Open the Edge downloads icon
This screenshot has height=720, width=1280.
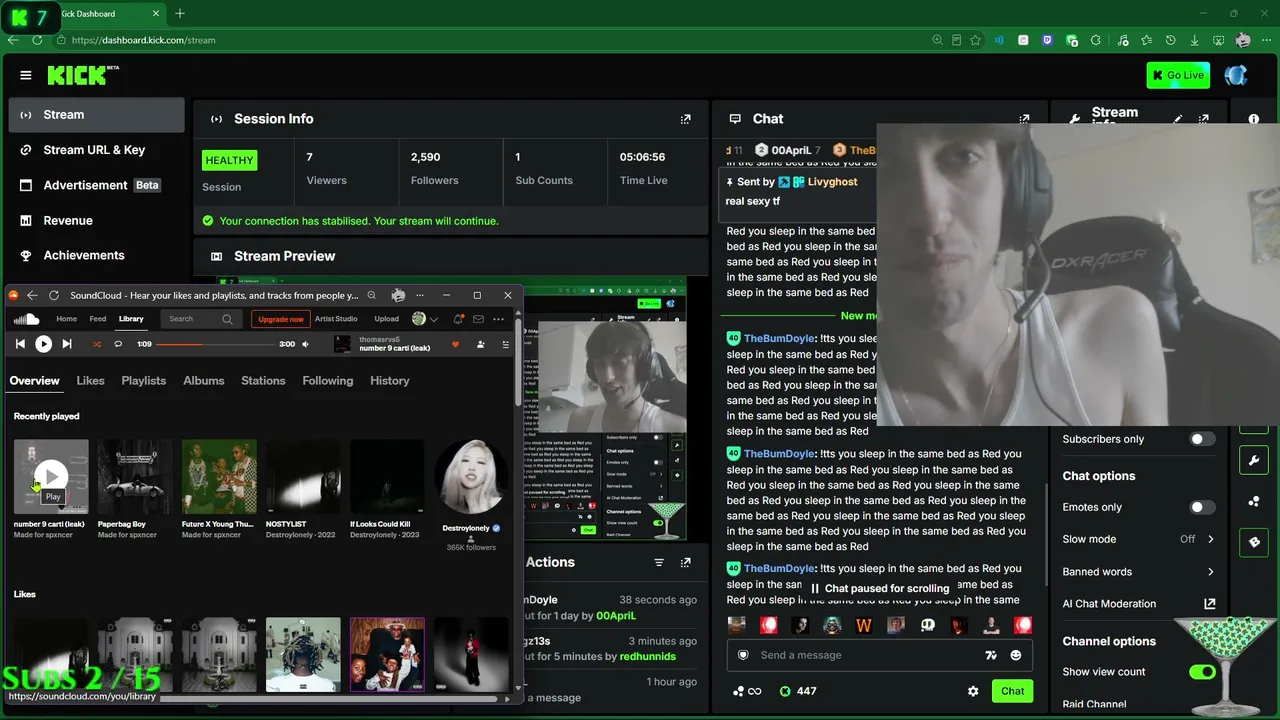(1194, 40)
